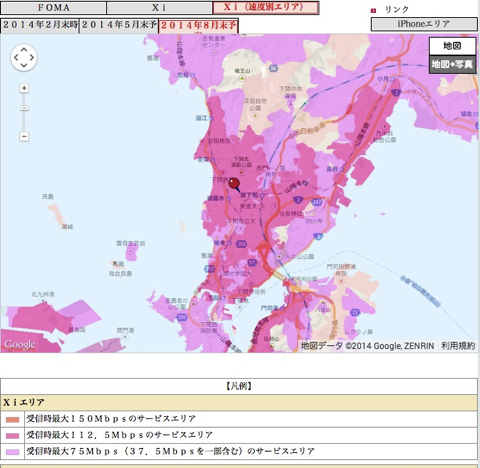
Task: Pan the map right with arrow
Action: pyautogui.click(x=32, y=58)
